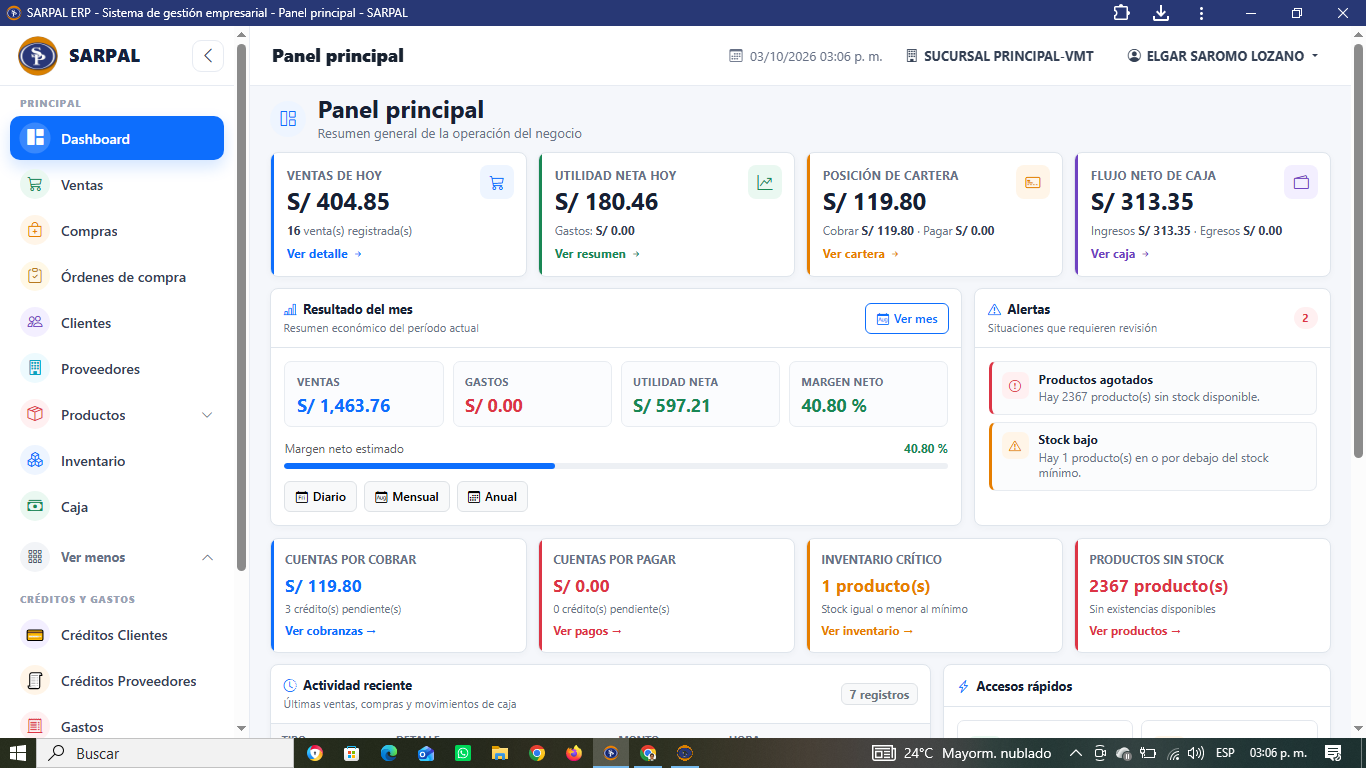Open the Ver productos link
Image resolution: width=1366 pixels, height=768 pixels.
tap(1136, 631)
